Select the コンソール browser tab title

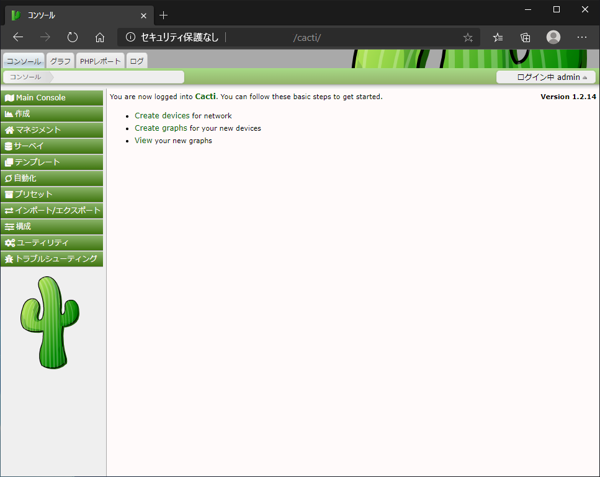(41, 15)
